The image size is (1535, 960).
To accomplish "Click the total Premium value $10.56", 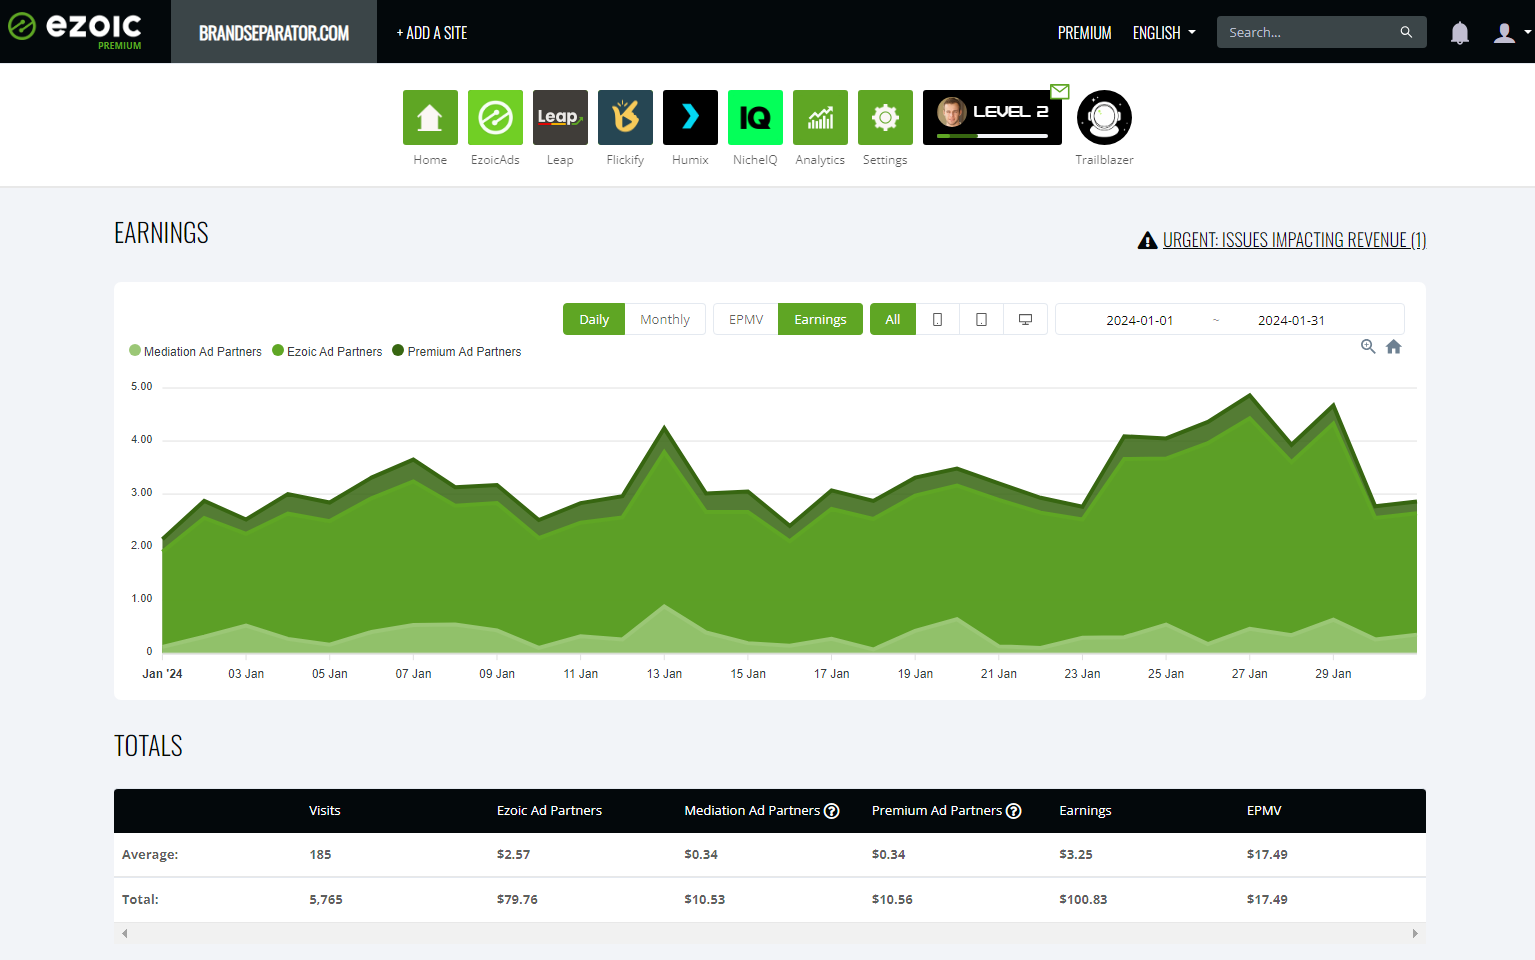I will point(892,899).
